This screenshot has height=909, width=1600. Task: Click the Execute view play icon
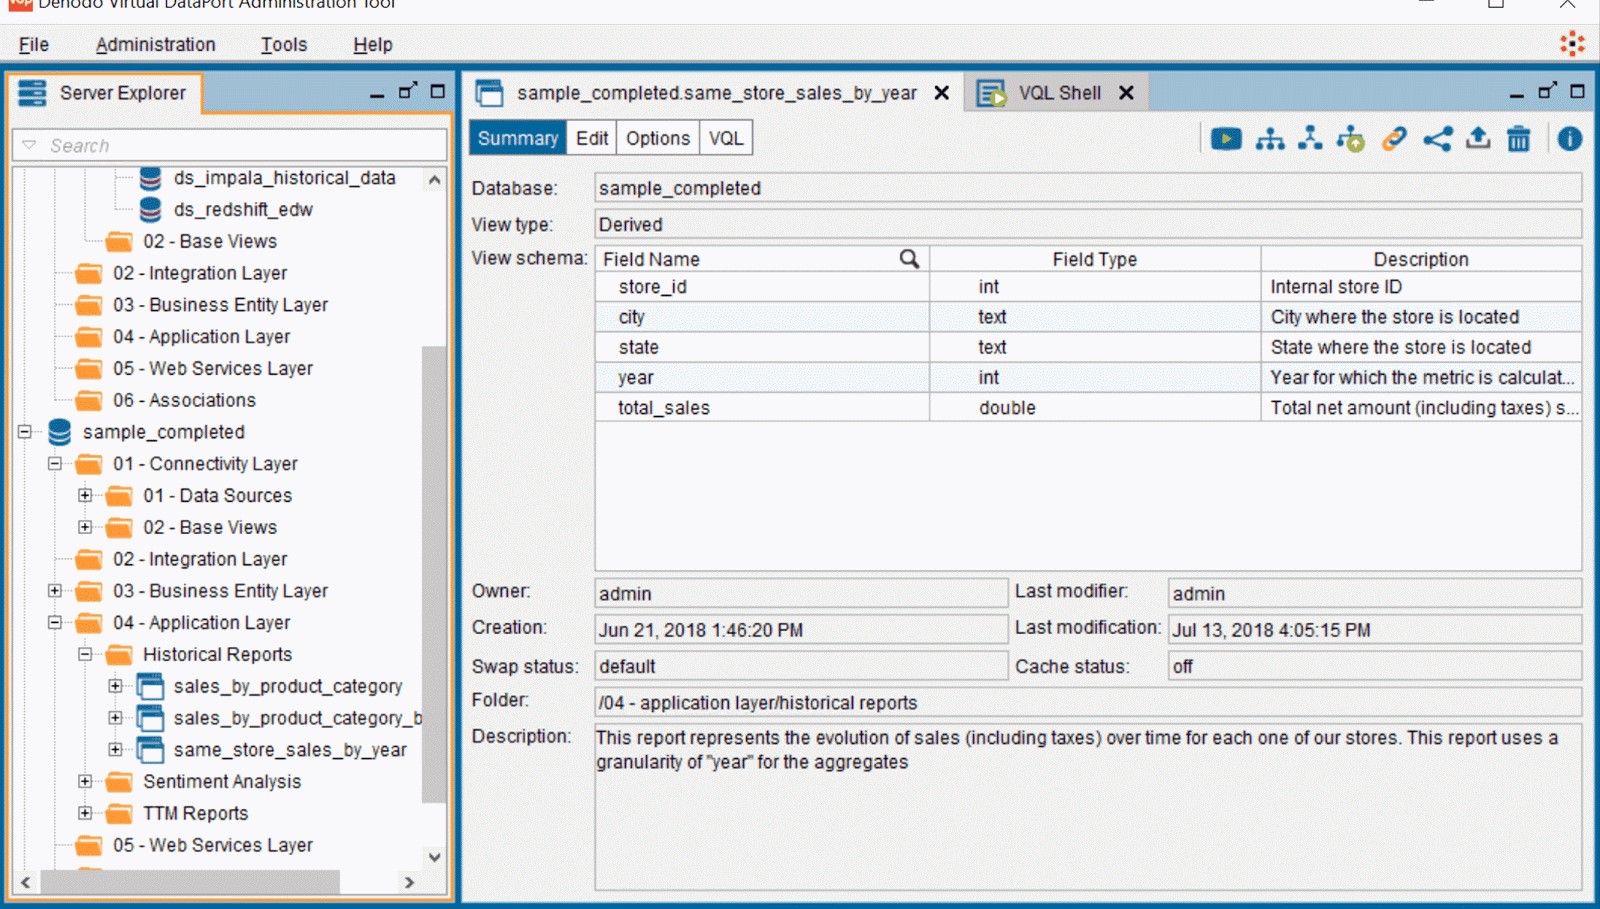pyautogui.click(x=1226, y=139)
